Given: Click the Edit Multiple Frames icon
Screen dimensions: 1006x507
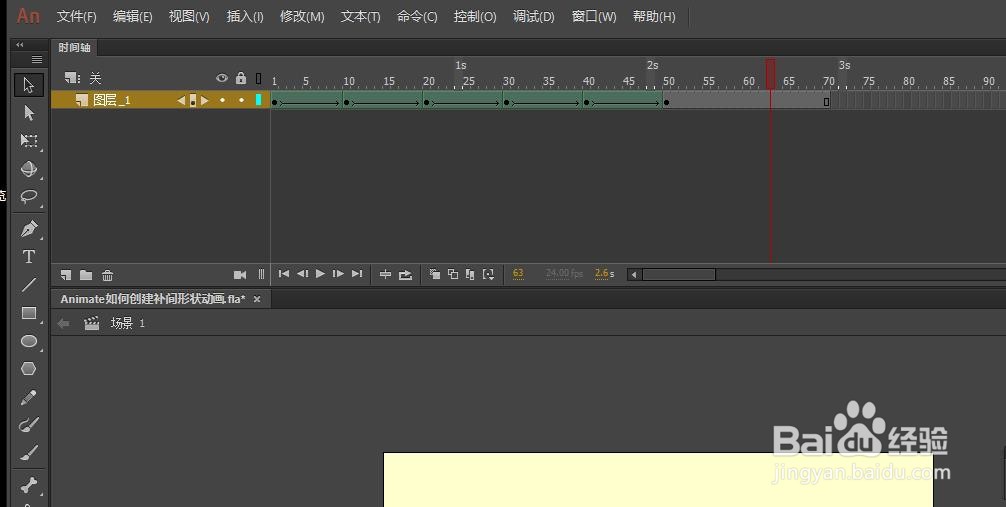Looking at the screenshot, I should click(x=470, y=274).
